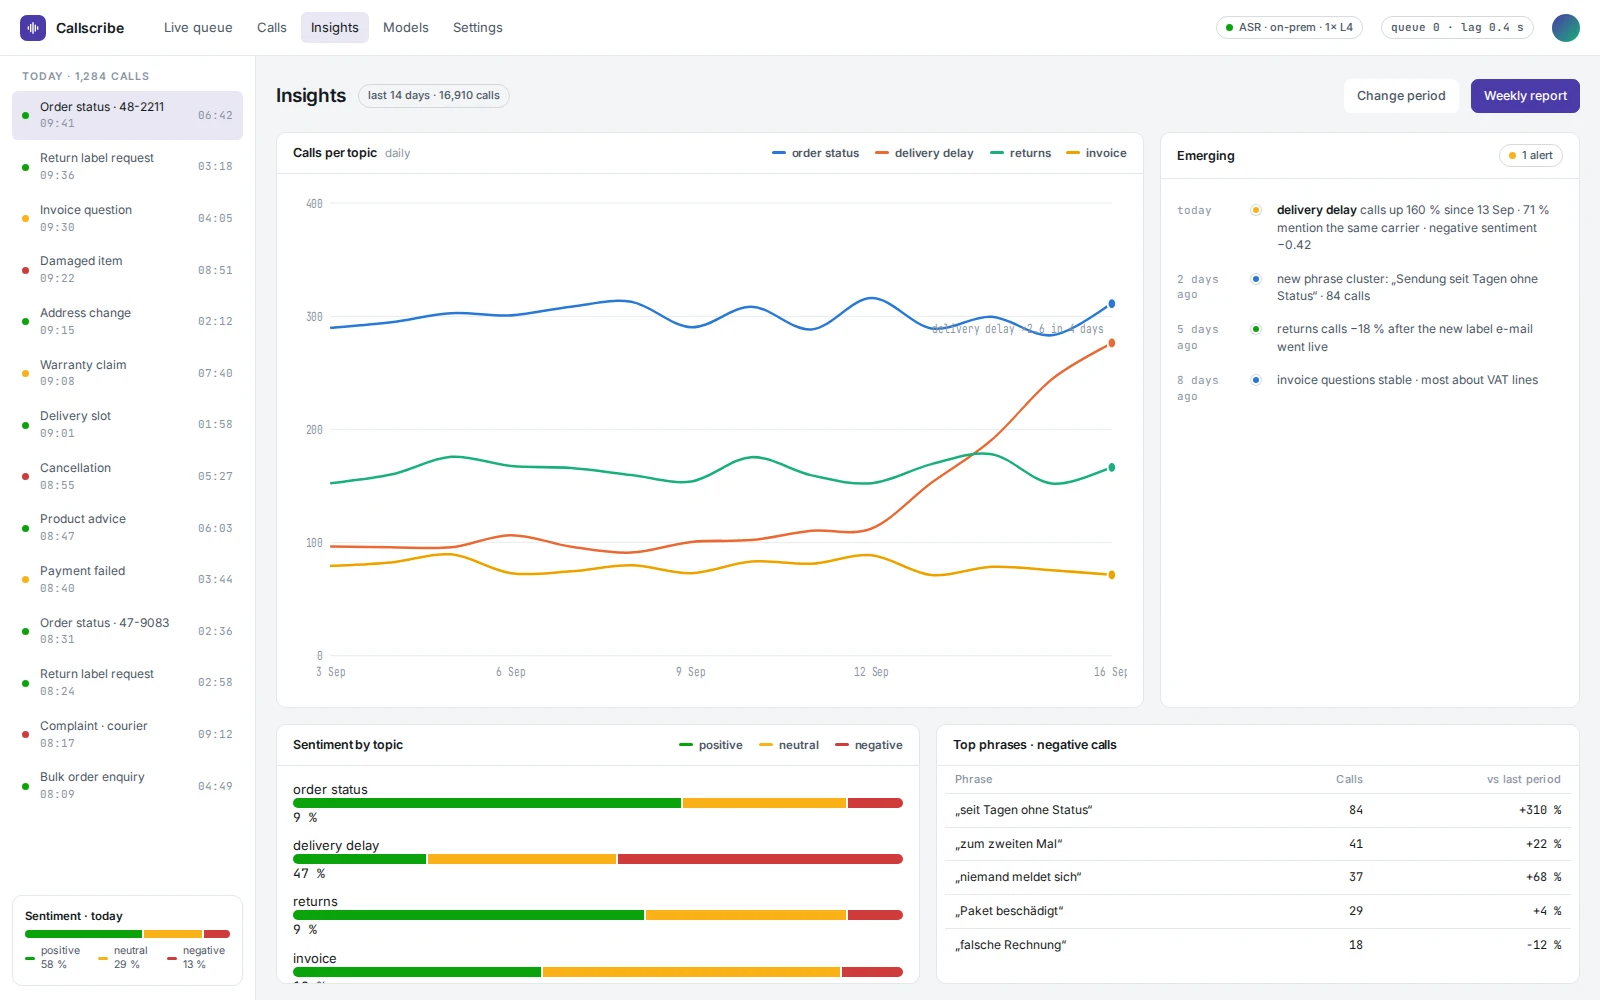Screen dimensions: 1600x1000
Task: Select the Payment failed call
Action: click(x=127, y=579)
